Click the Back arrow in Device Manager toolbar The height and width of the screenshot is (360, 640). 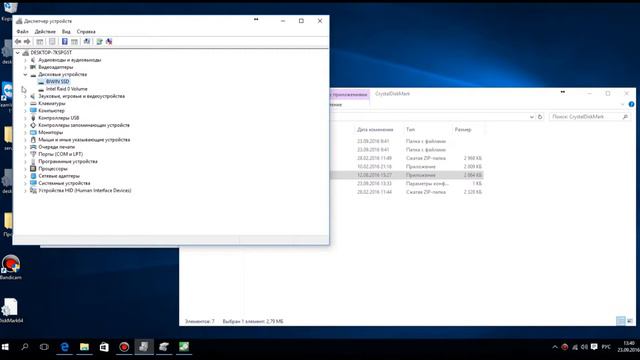[x=18, y=42]
